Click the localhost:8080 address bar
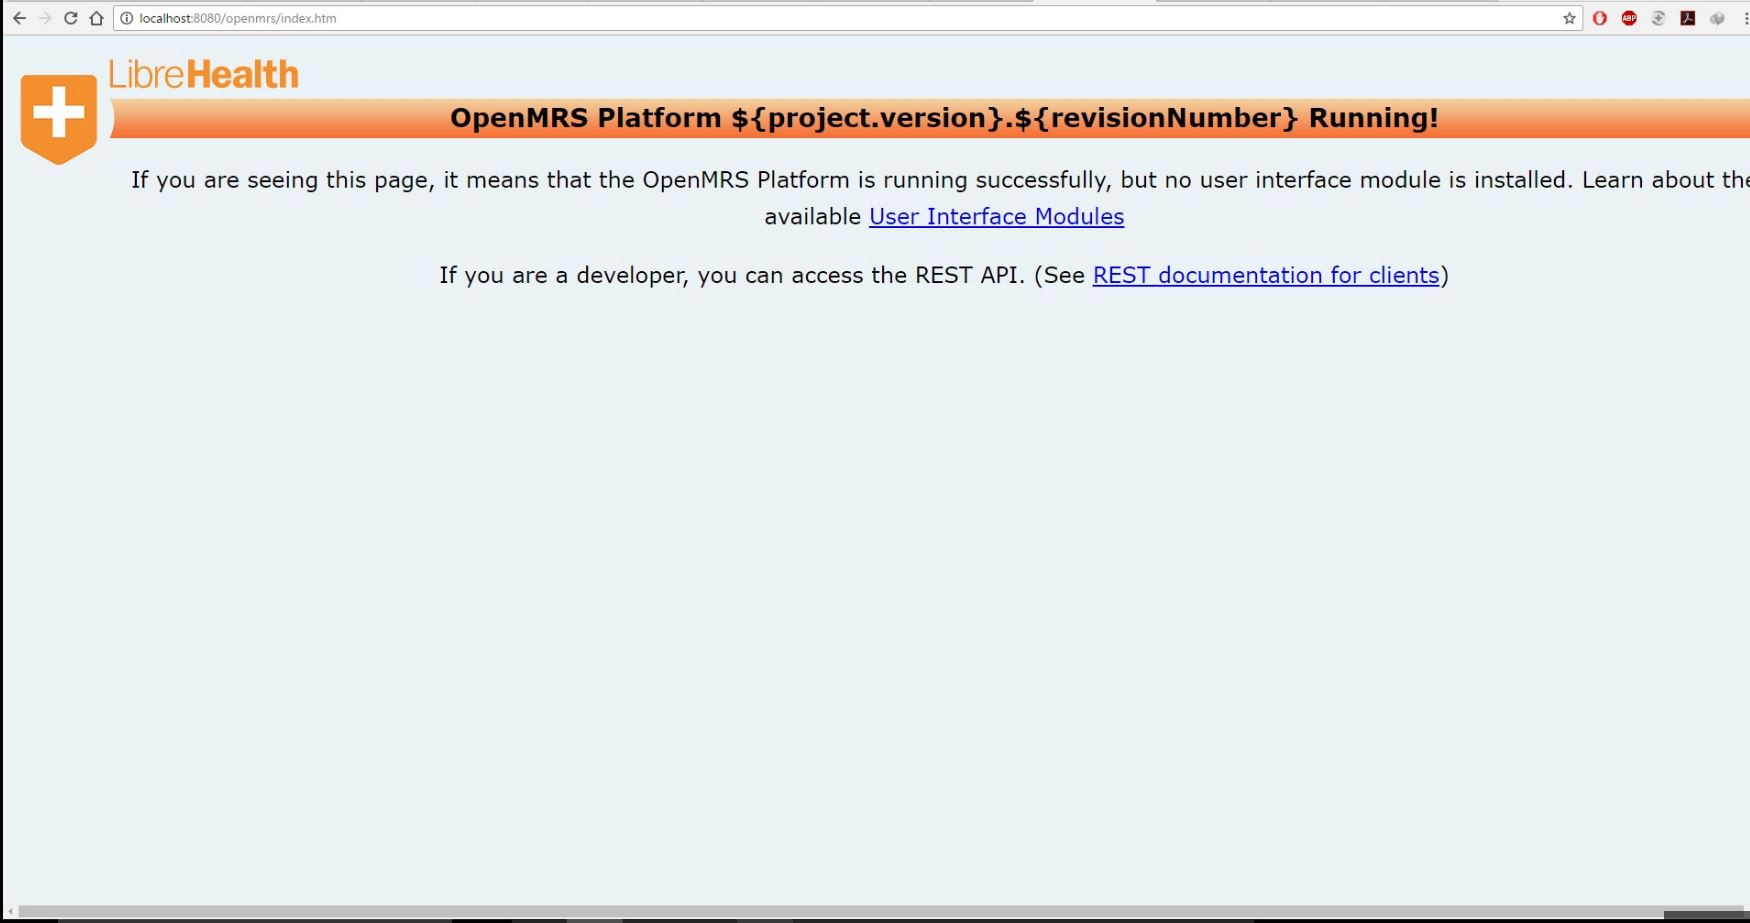 coord(848,18)
